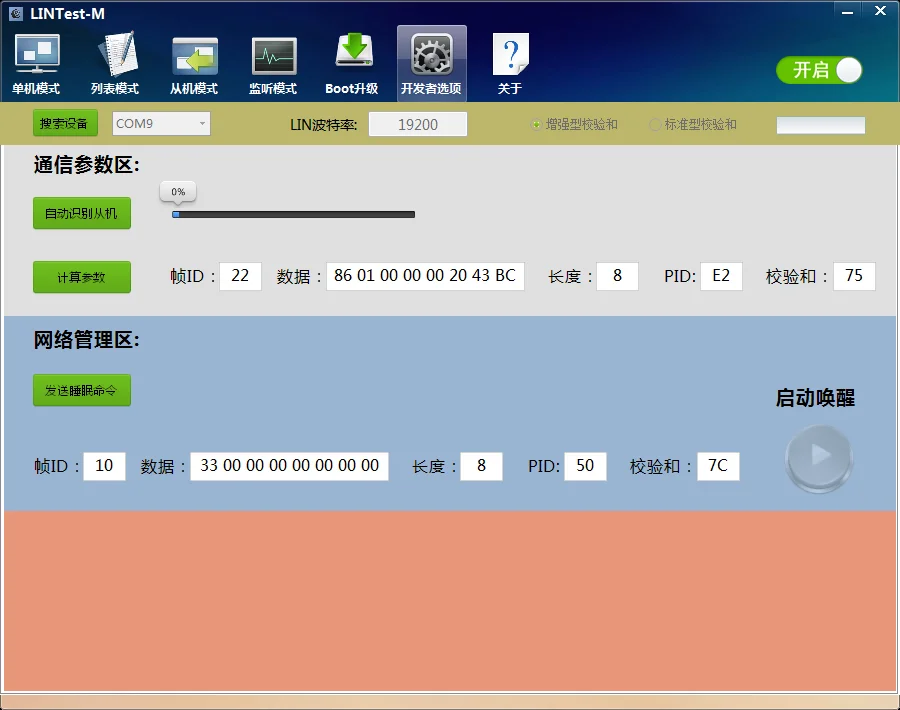Click the data field 33 00 00 00
Image resolution: width=900 pixels, height=710 pixels.
click(x=289, y=466)
